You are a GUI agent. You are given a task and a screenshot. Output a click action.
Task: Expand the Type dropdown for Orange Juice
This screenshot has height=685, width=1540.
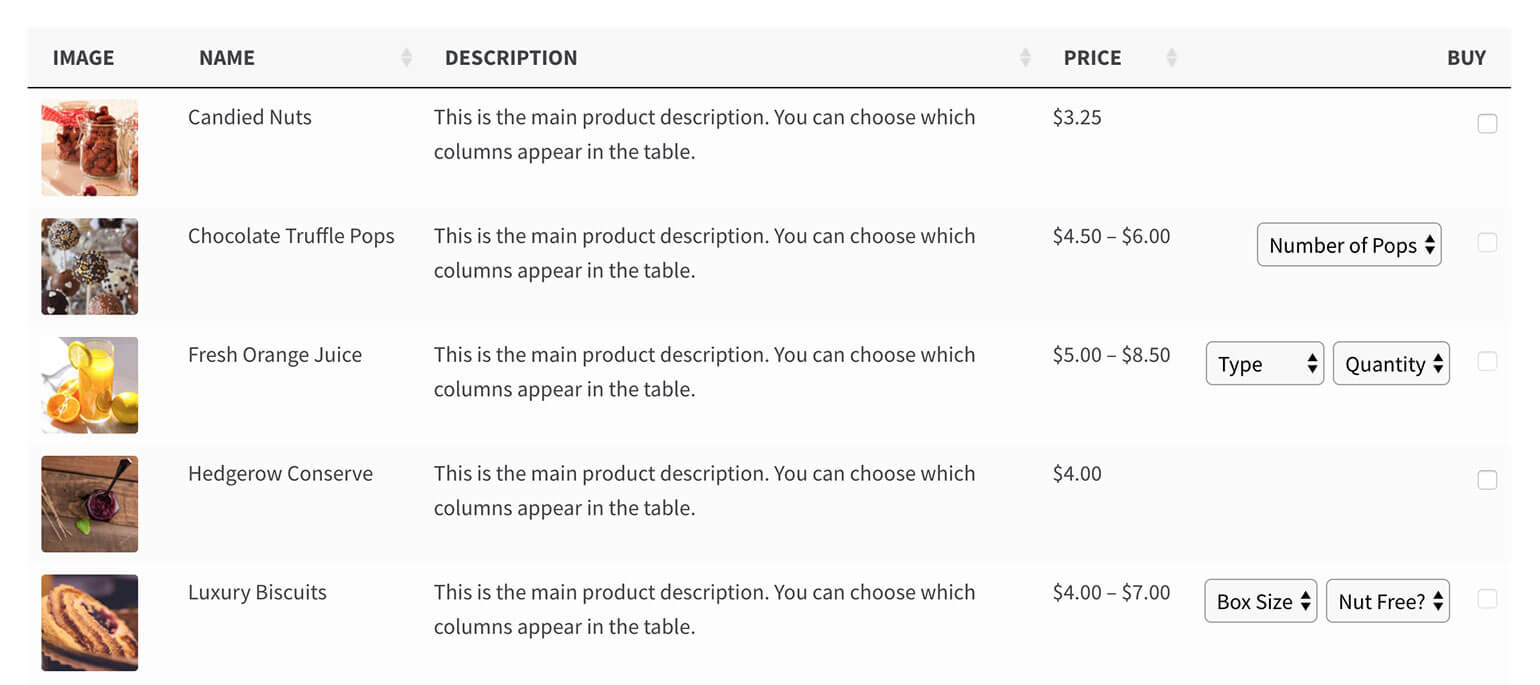[x=1264, y=364]
